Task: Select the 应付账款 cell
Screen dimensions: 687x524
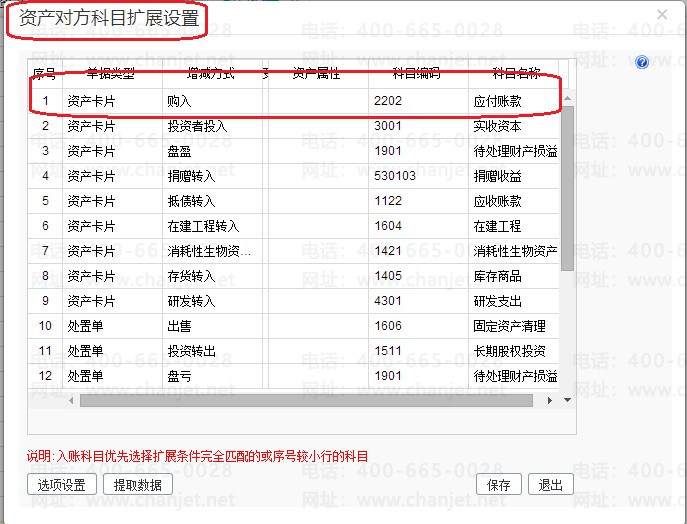Action: pyautogui.click(x=513, y=101)
